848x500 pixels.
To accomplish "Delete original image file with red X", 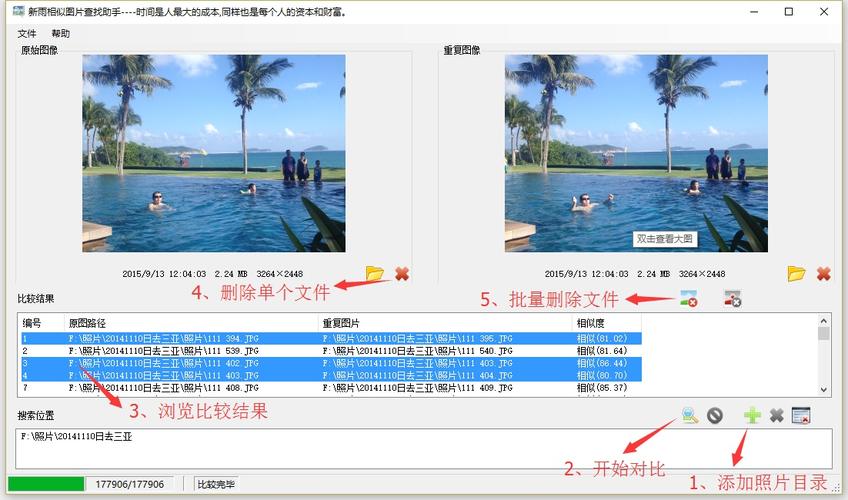I will point(402,274).
